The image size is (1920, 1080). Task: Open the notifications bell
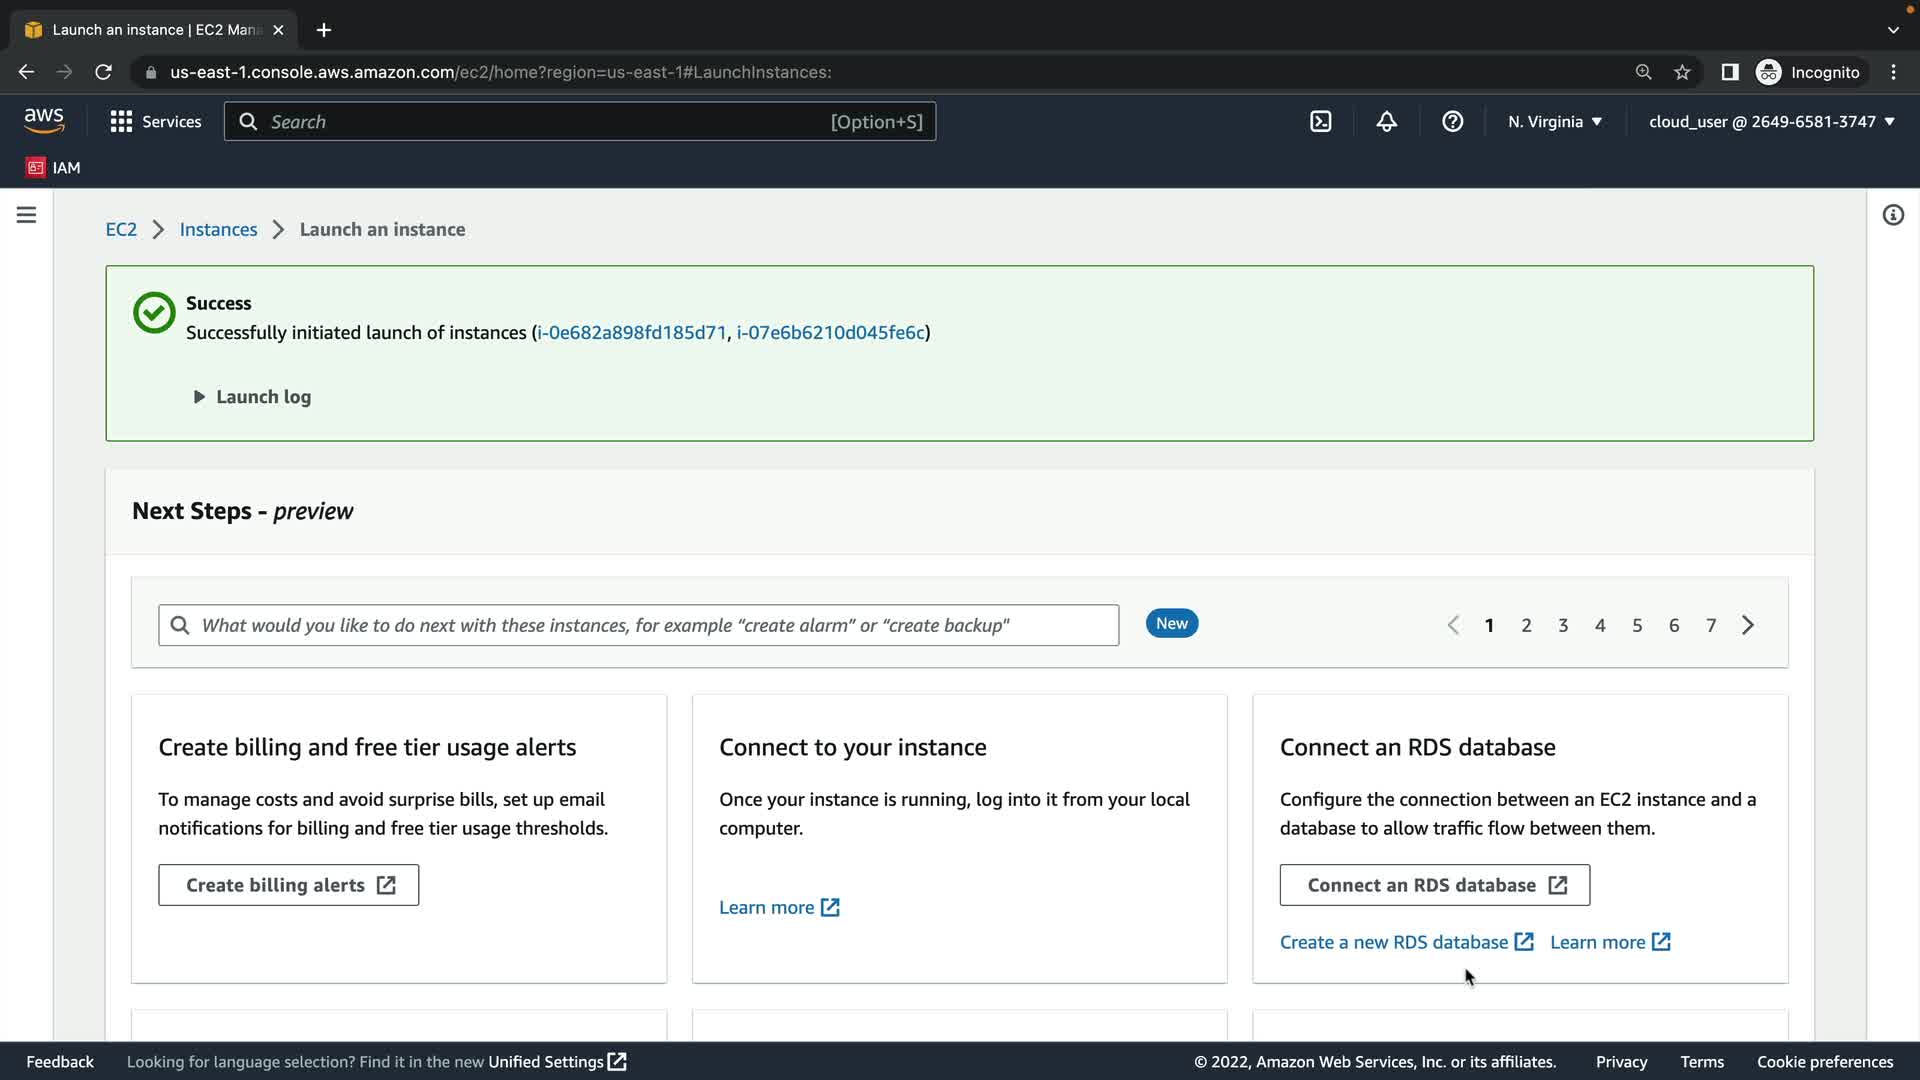[1386, 122]
